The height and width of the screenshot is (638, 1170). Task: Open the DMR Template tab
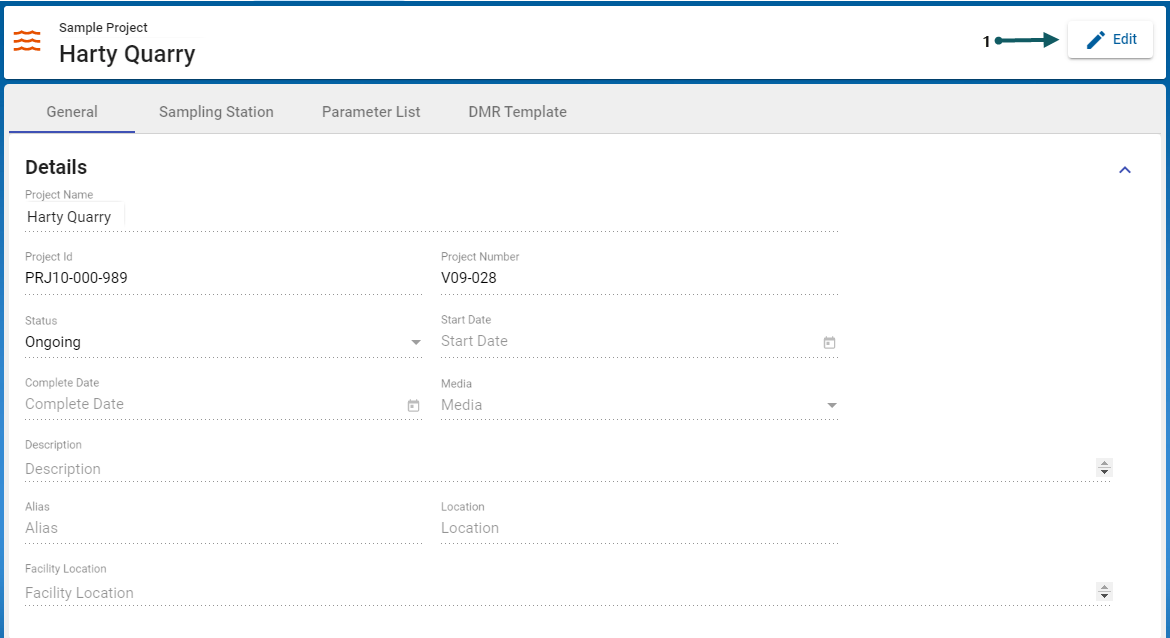pyautogui.click(x=517, y=112)
